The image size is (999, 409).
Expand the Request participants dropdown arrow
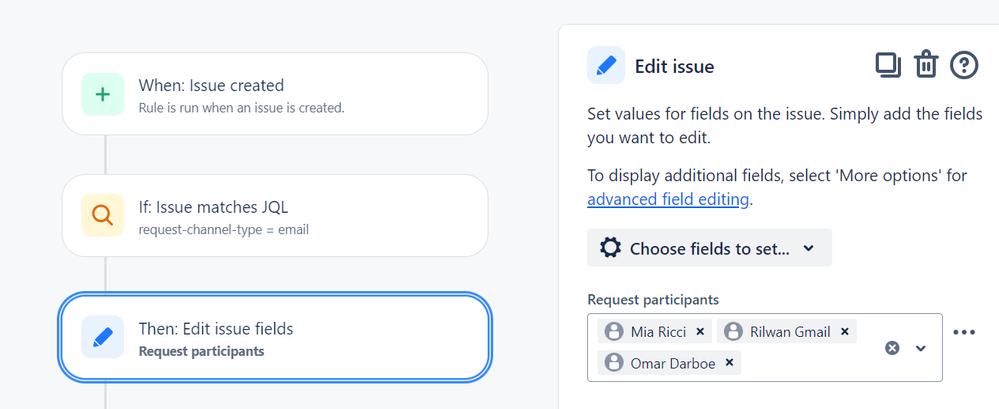(x=921, y=348)
